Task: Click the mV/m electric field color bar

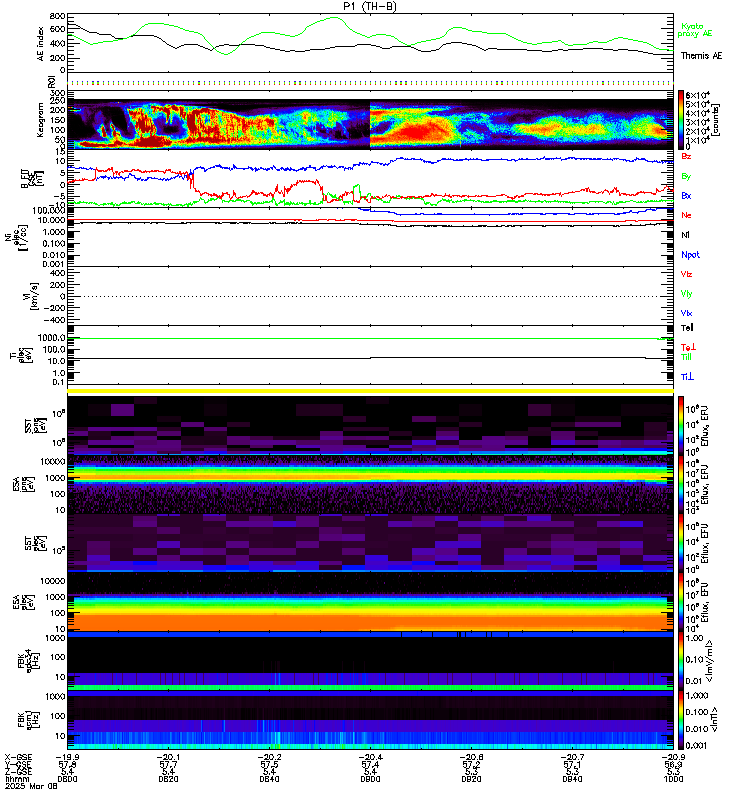Action: click(x=681, y=661)
